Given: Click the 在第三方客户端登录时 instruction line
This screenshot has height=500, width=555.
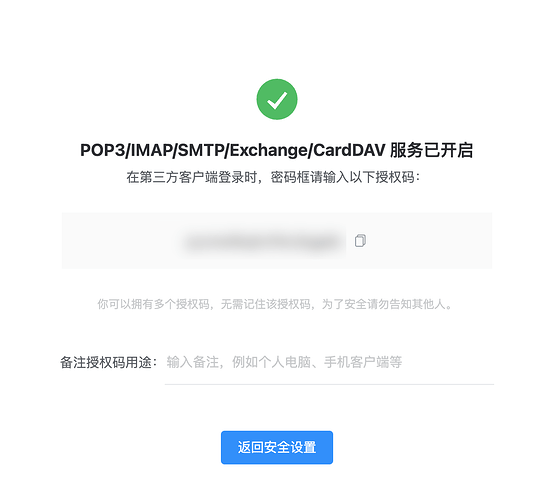Looking at the screenshot, I should click(x=191, y=177).
